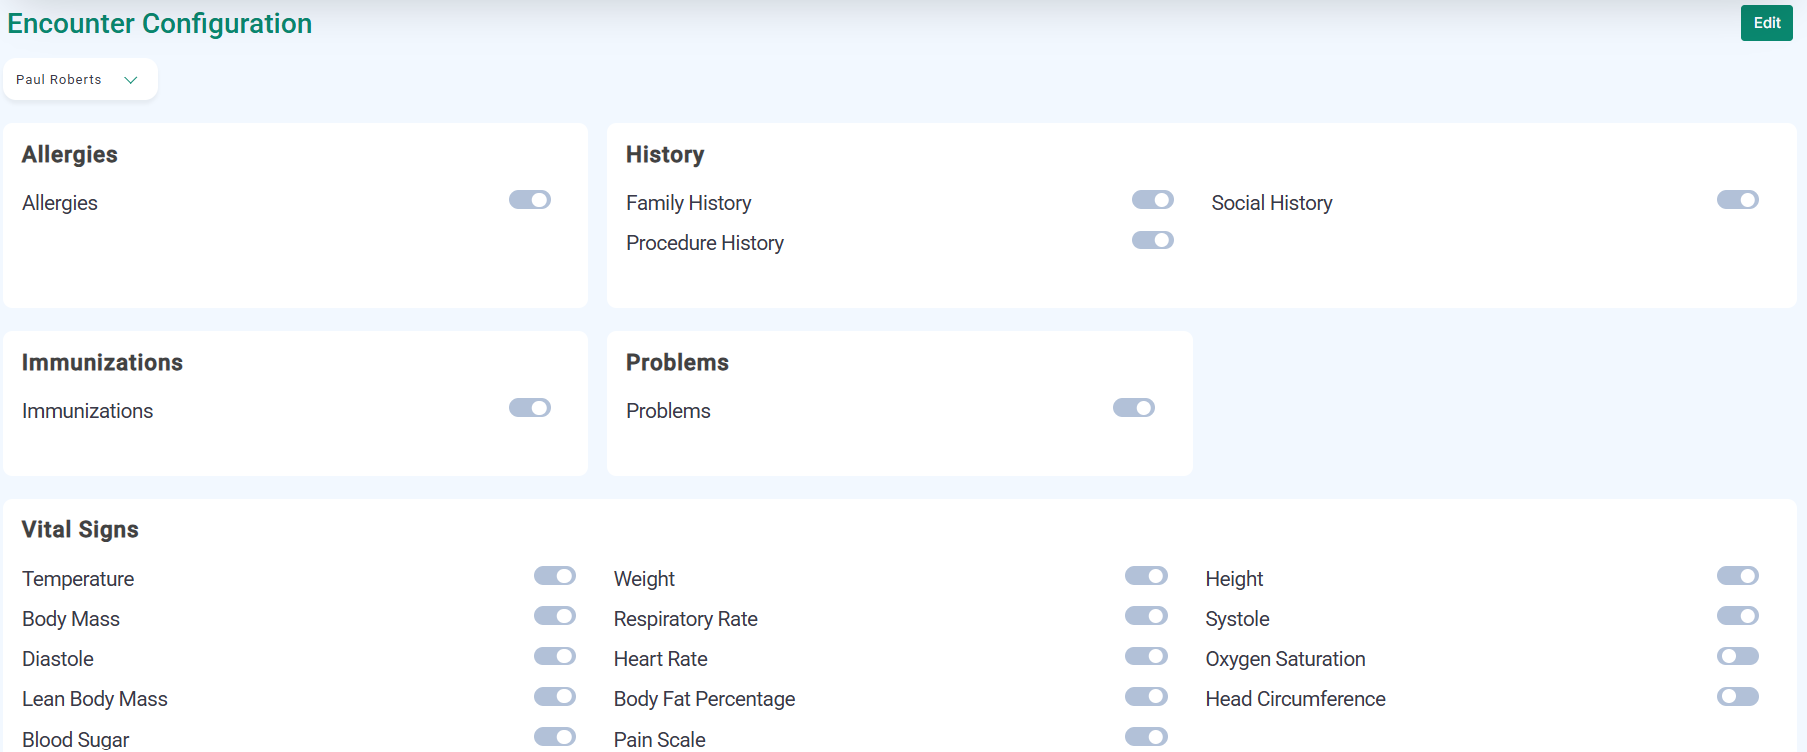Toggle the Oxygen Saturation switch
Viewport: 1807px width, 752px height.
[1737, 656]
